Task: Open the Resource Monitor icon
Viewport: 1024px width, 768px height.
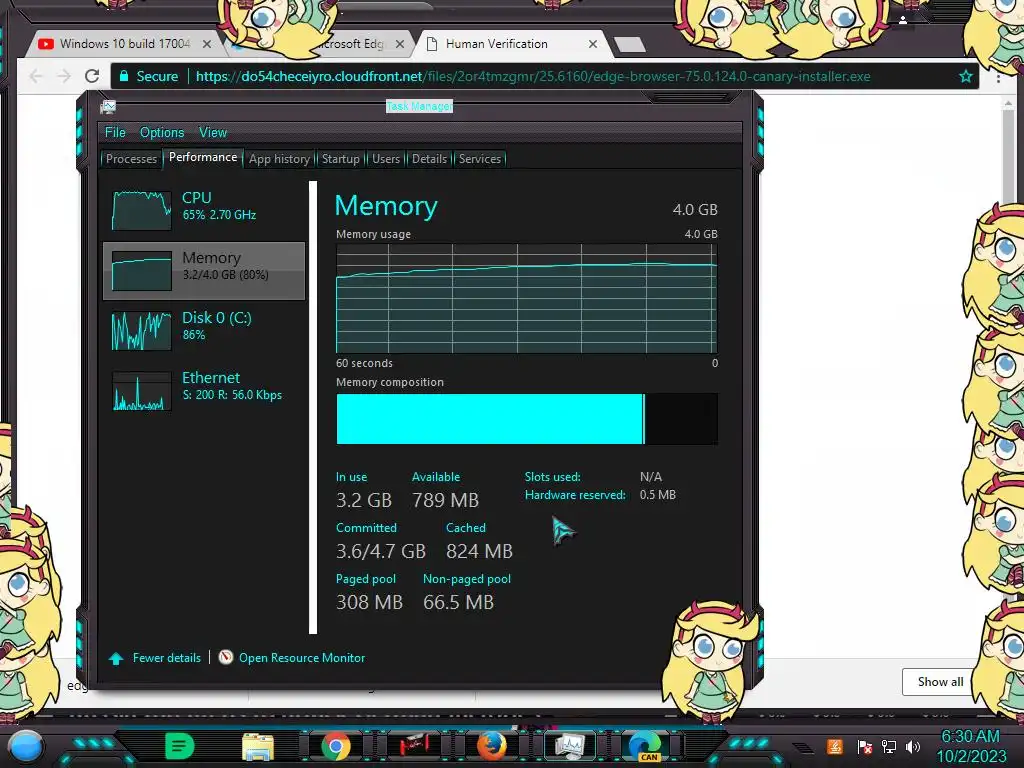Action: pyautogui.click(x=225, y=657)
